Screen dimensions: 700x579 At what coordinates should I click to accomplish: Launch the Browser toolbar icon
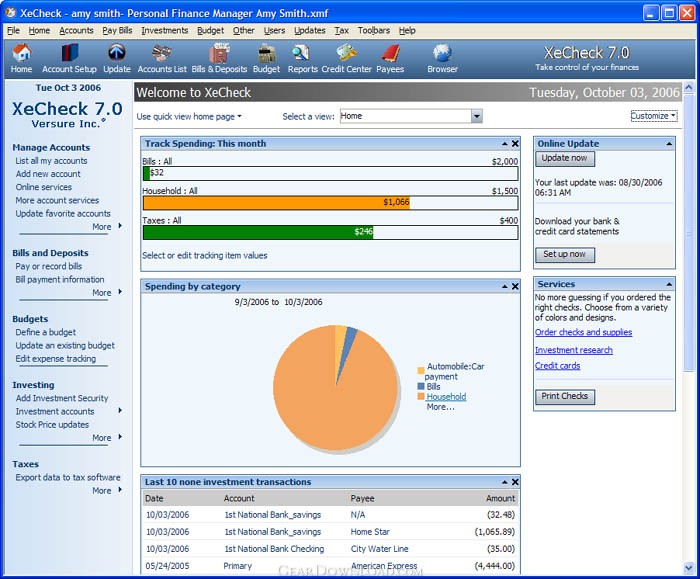click(x=442, y=58)
